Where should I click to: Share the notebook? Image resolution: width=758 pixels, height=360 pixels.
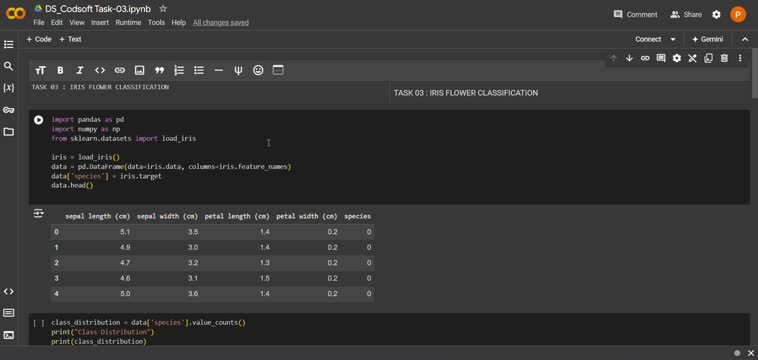pyautogui.click(x=685, y=14)
